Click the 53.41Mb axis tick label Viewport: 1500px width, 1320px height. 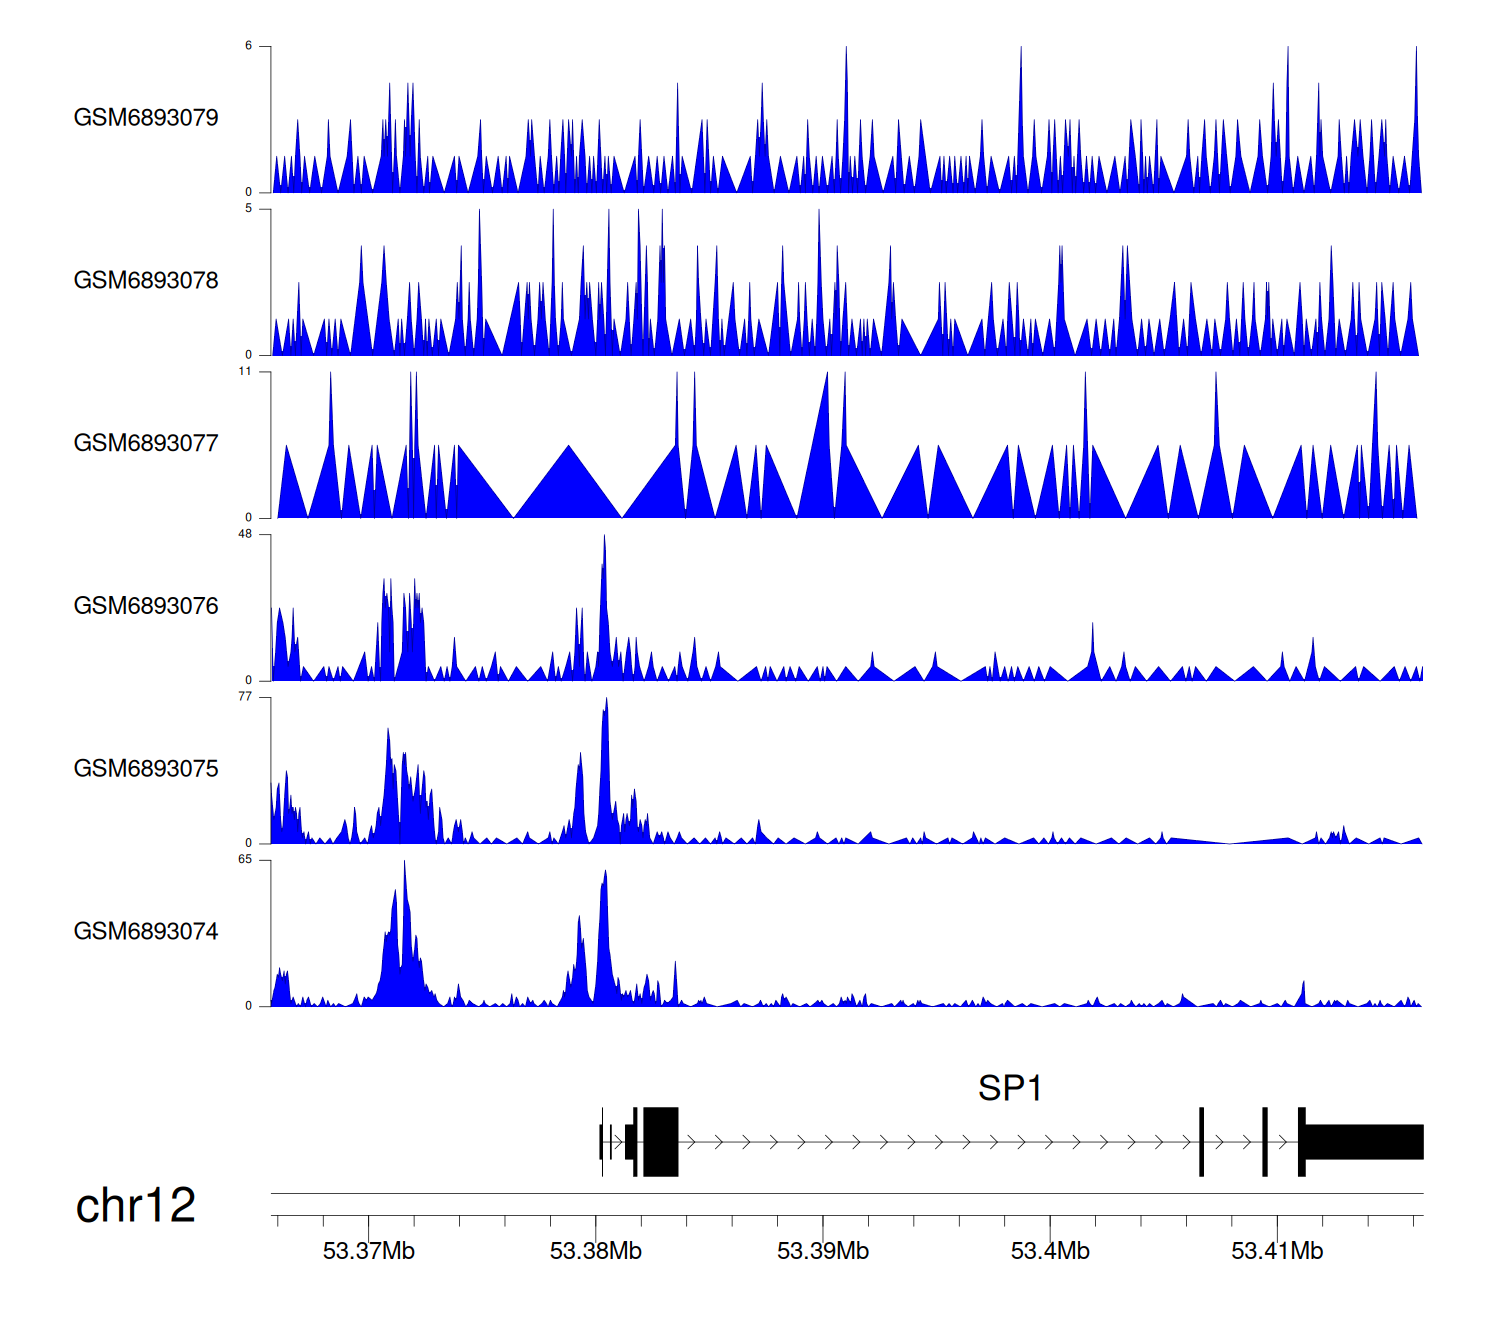click(1277, 1251)
